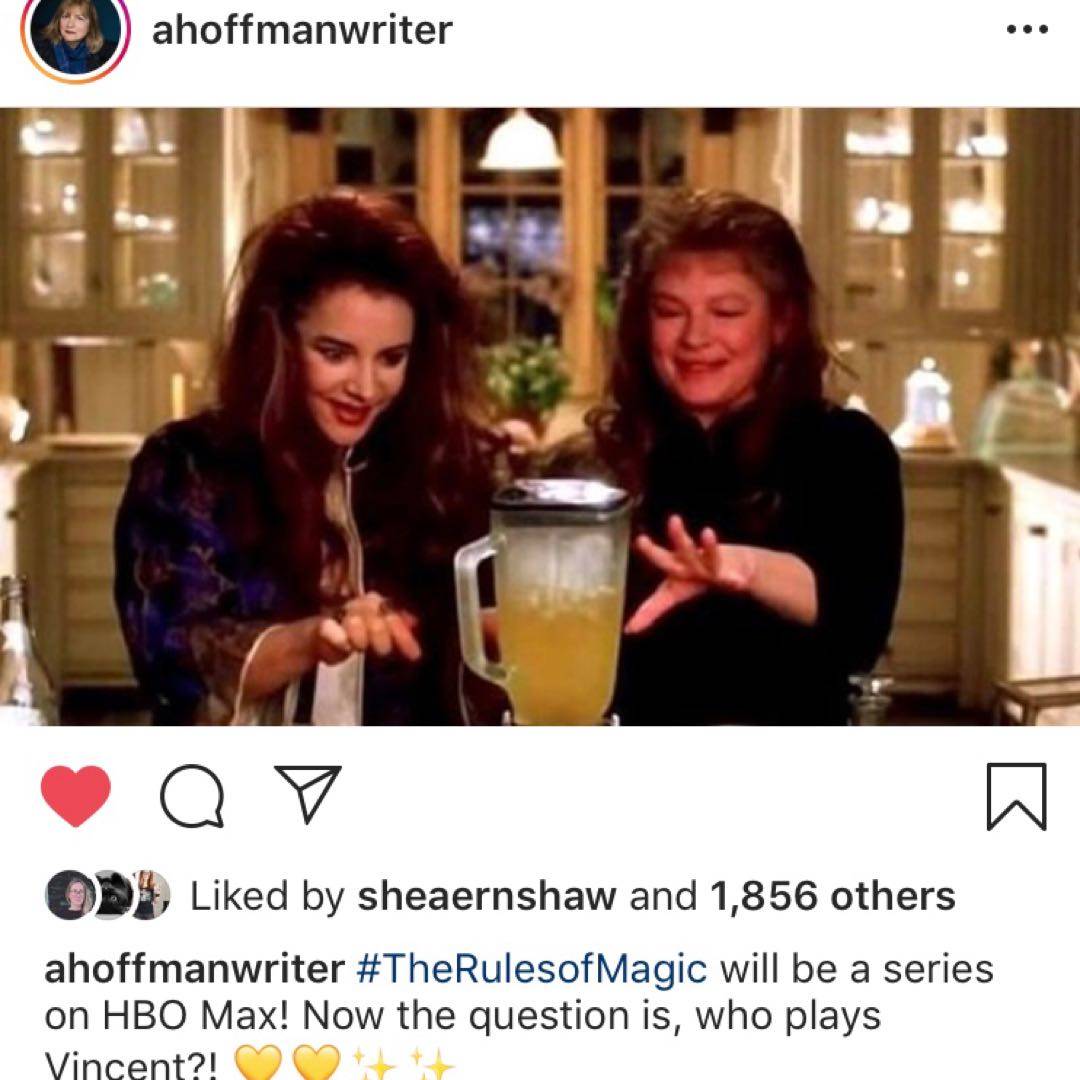The width and height of the screenshot is (1080, 1080).
Task: Tap the middle liker avatar
Action: (110, 895)
